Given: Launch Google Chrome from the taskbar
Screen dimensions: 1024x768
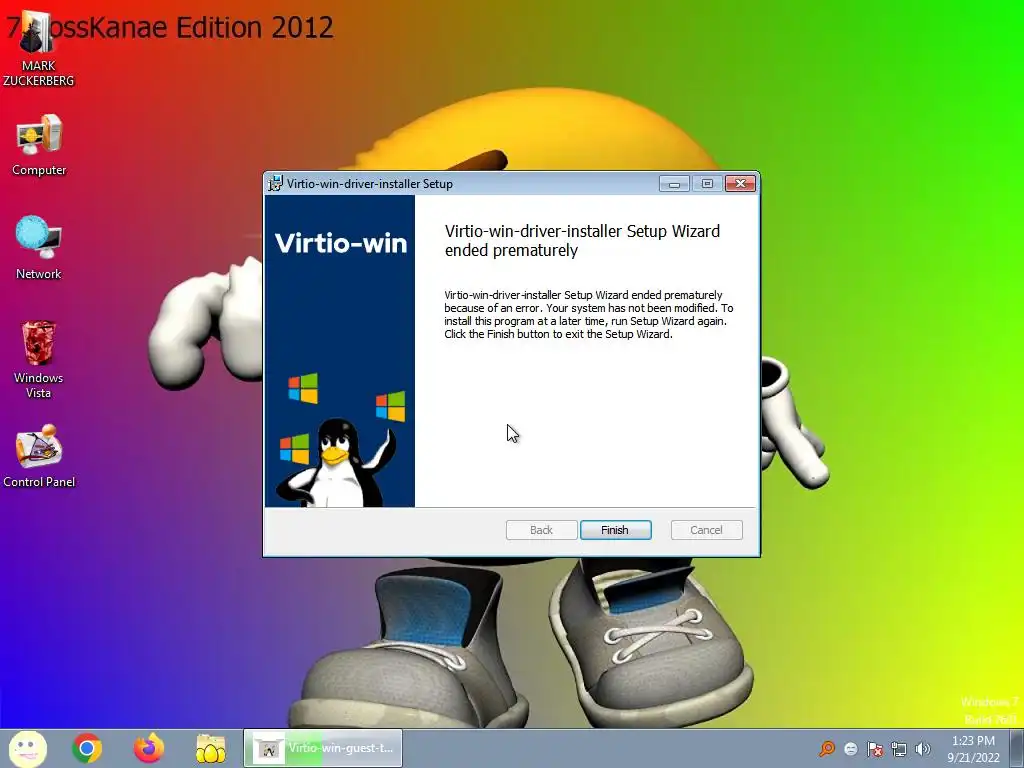Looking at the screenshot, I should (87, 748).
